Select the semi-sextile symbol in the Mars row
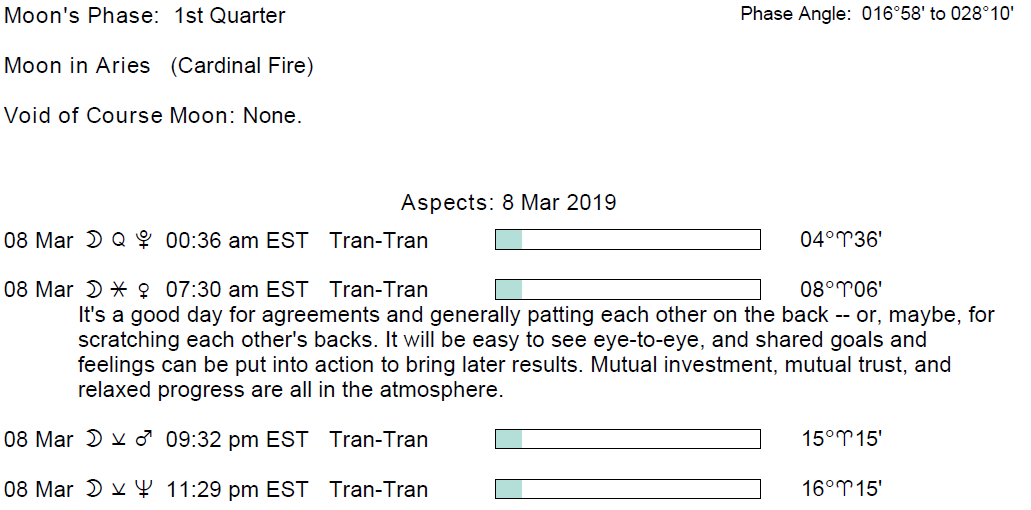1031x510 pixels. (119, 440)
